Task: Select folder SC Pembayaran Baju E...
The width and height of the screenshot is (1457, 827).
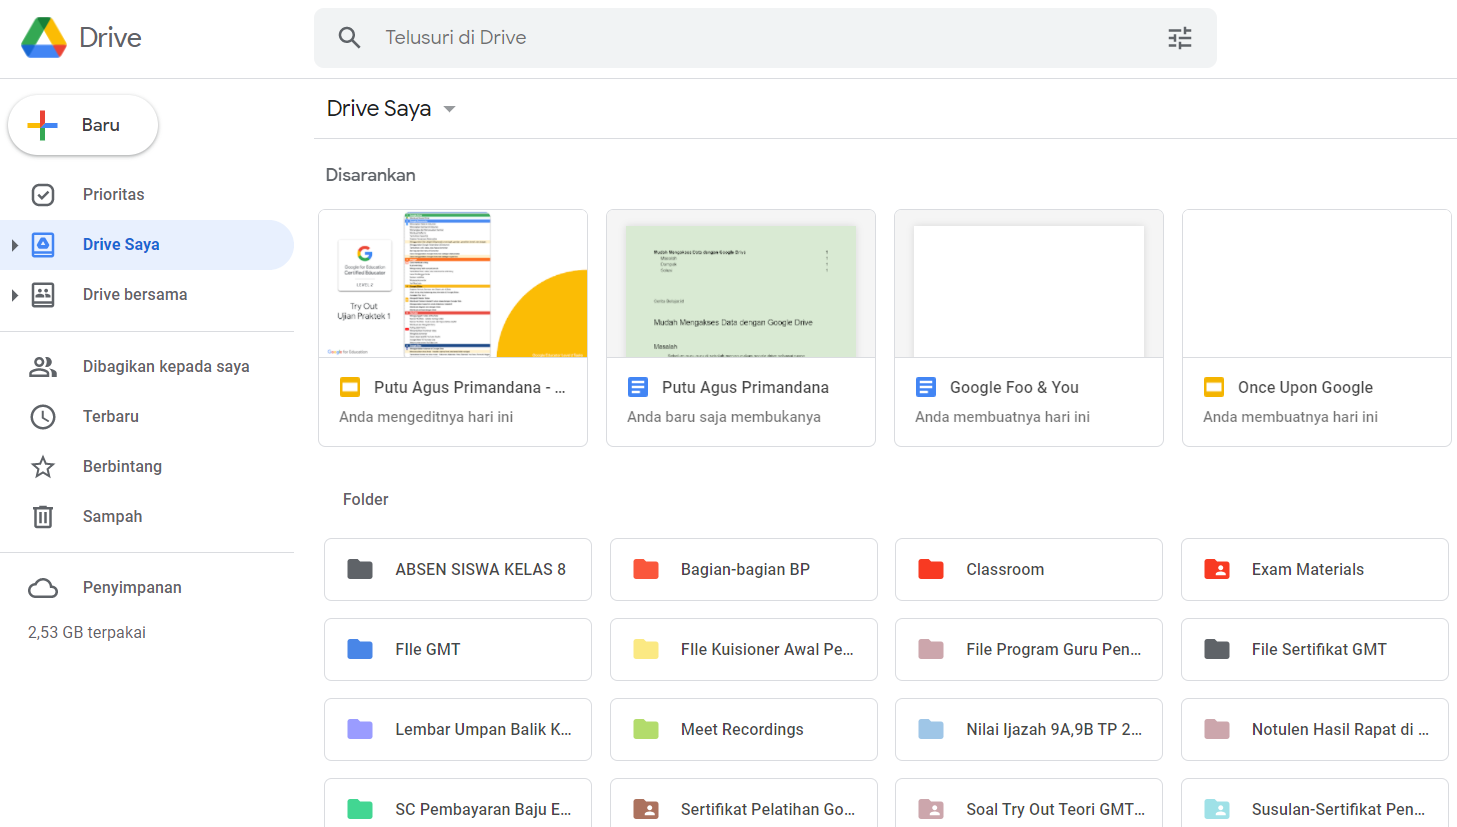Action: tap(458, 803)
